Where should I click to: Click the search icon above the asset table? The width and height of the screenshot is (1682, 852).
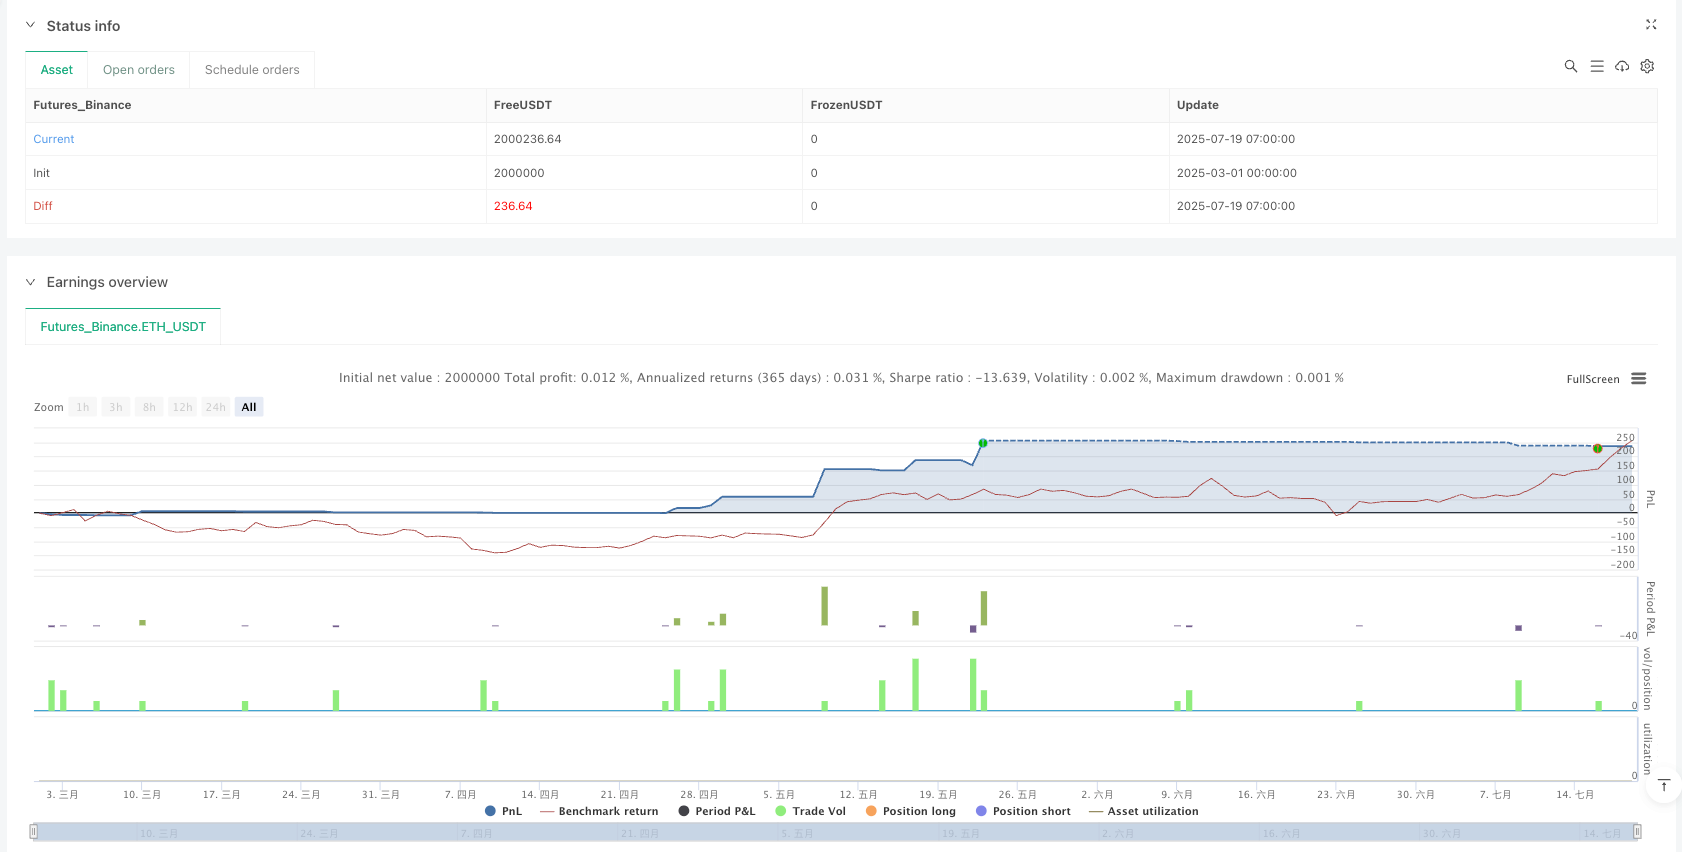[1570, 66]
